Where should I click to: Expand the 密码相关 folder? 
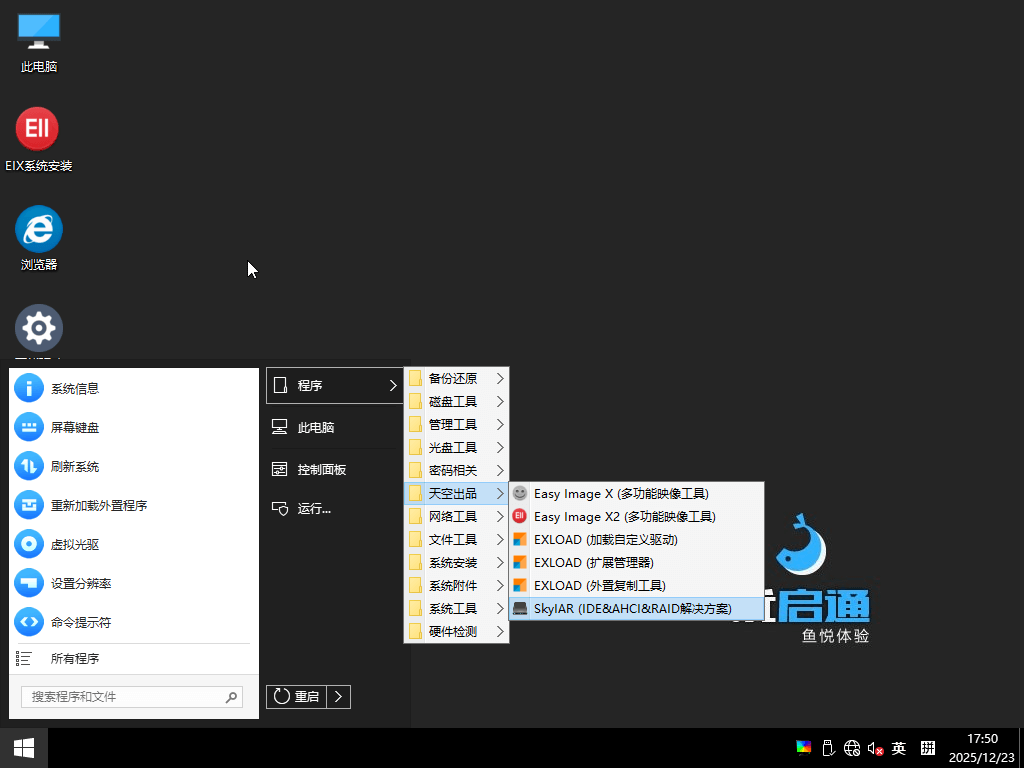click(456, 470)
